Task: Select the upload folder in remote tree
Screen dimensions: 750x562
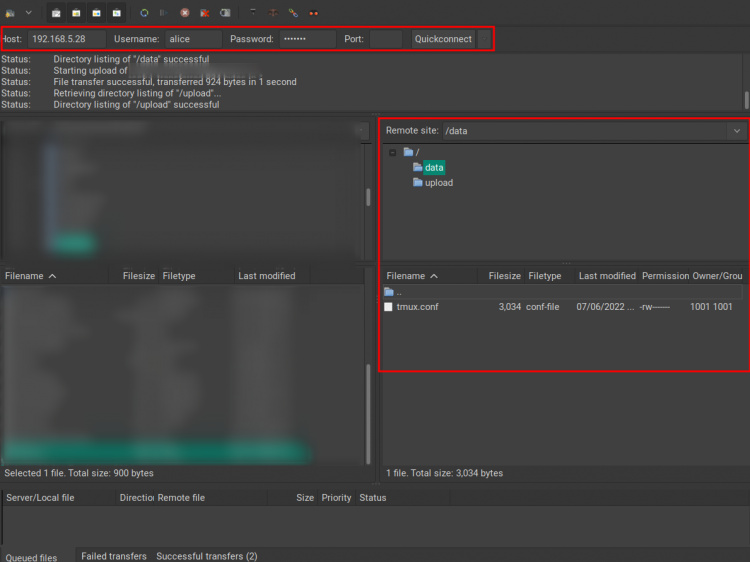Action: pyautogui.click(x=438, y=183)
